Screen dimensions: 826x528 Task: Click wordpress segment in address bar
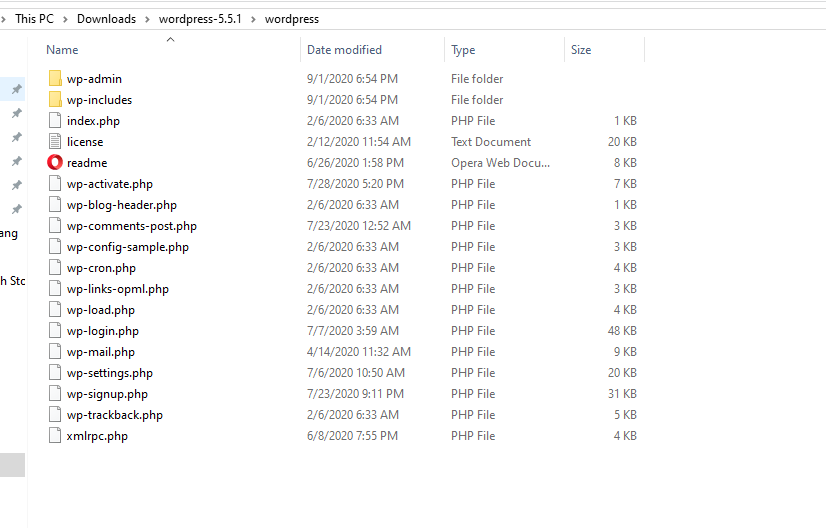[x=292, y=19]
